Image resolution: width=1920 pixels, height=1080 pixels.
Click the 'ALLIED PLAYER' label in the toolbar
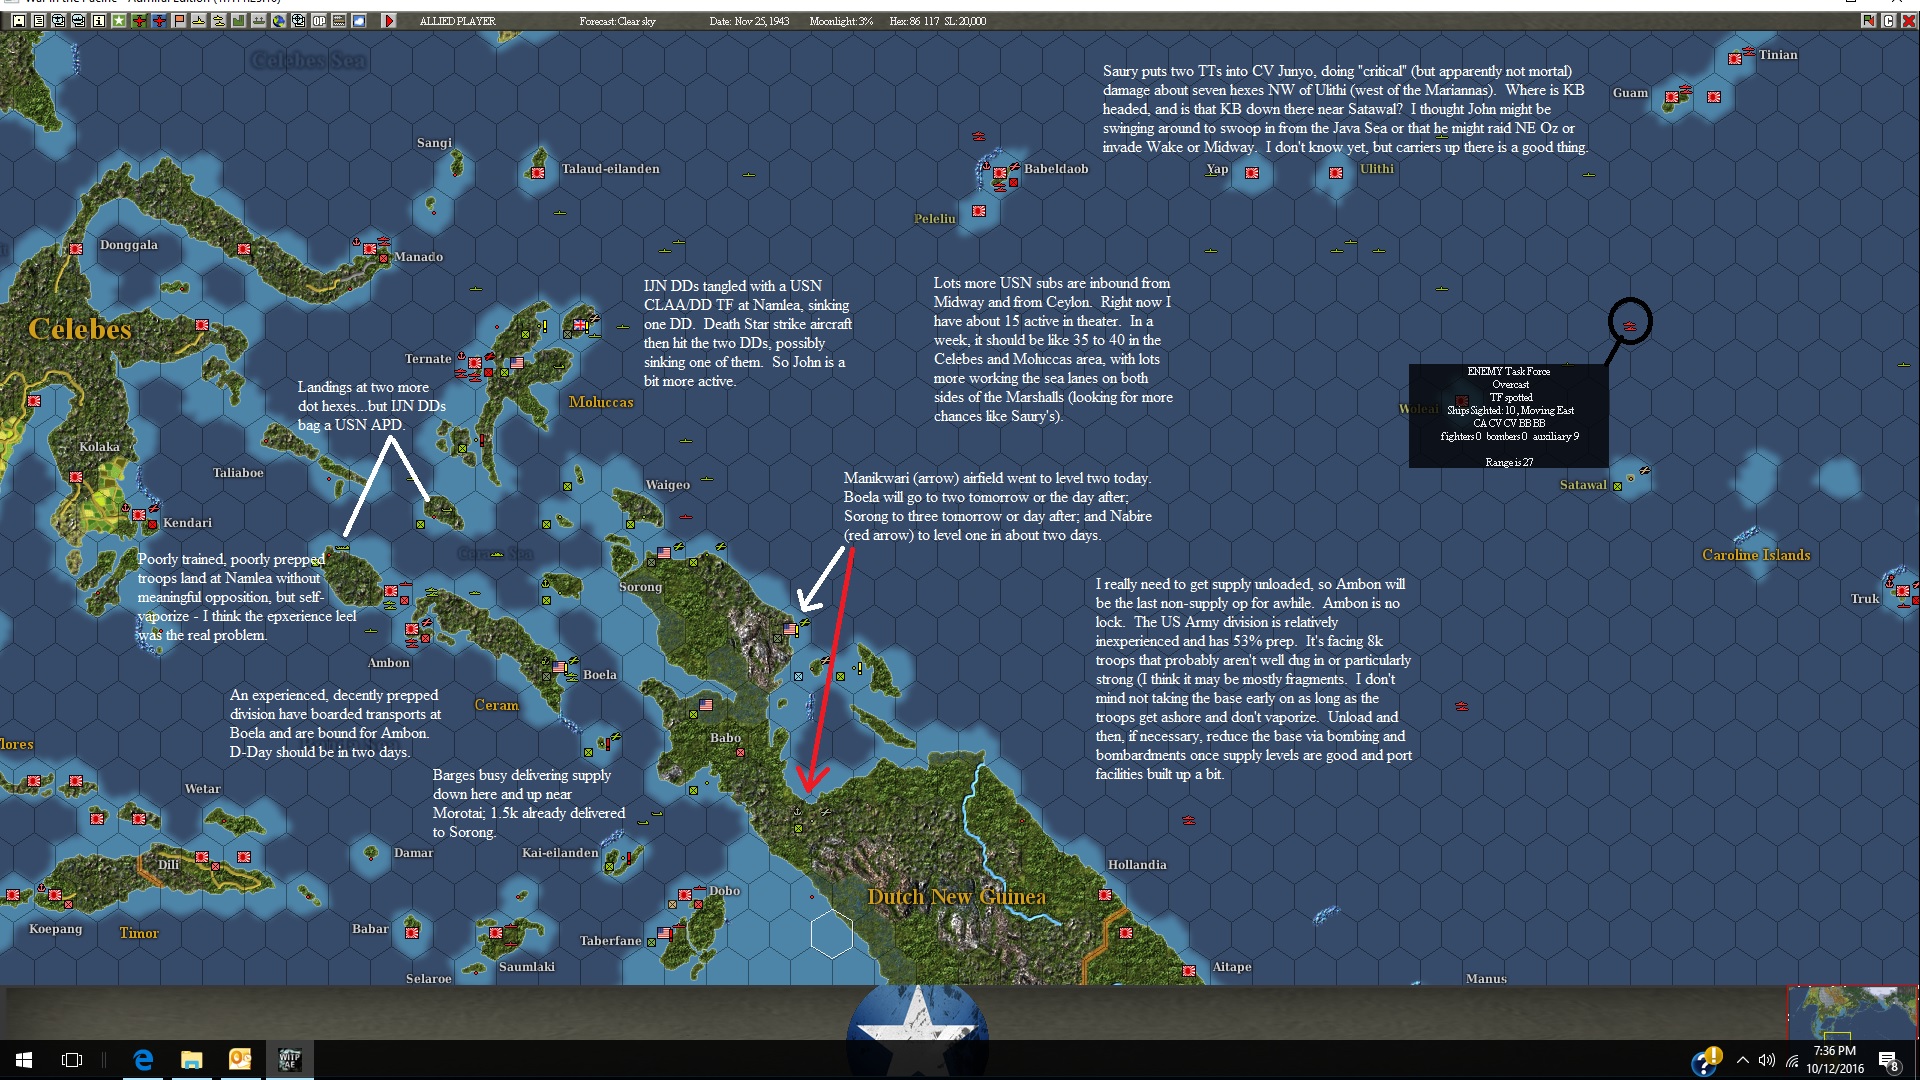[x=457, y=21]
